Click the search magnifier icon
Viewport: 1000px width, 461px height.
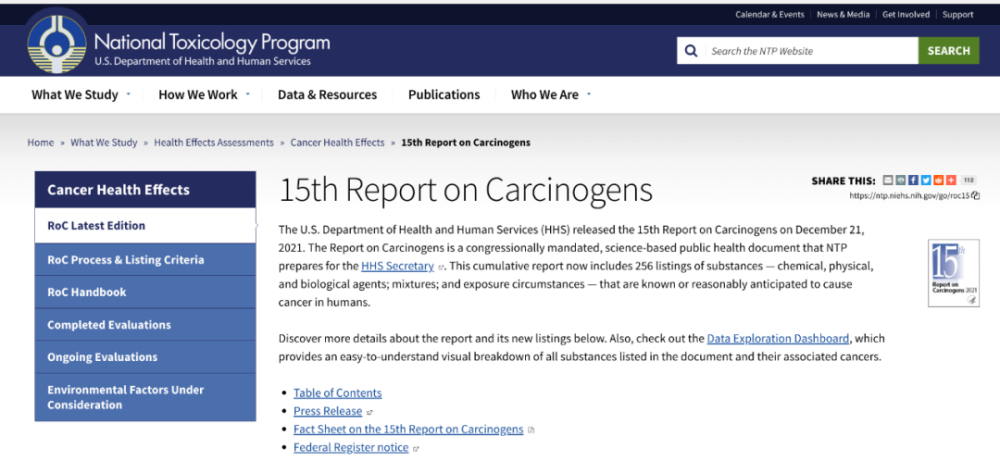coord(691,50)
